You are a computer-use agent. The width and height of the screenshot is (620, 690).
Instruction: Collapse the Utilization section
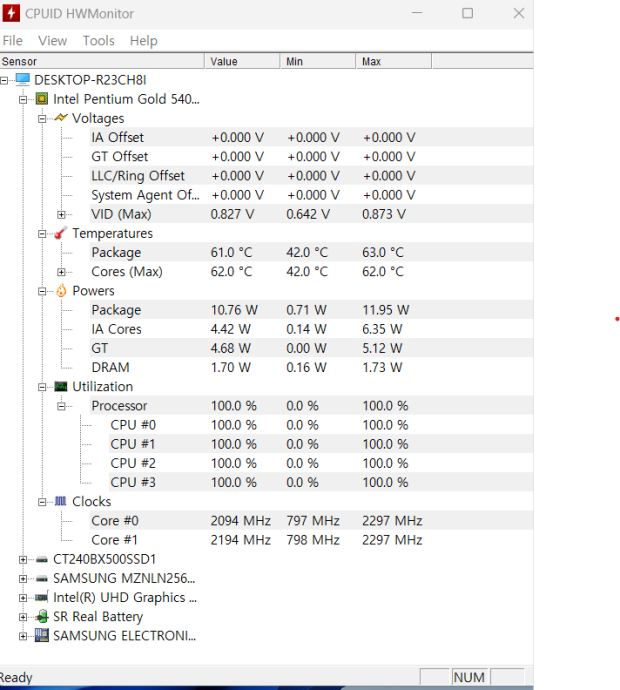coord(42,387)
